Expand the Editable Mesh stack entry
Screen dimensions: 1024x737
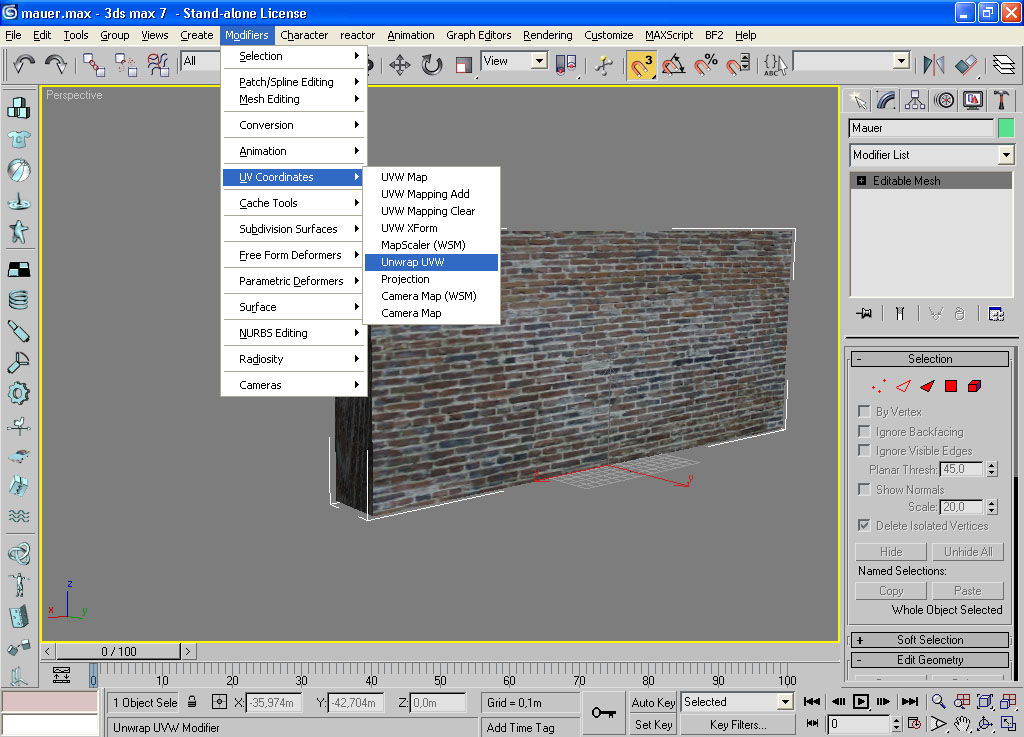(861, 181)
